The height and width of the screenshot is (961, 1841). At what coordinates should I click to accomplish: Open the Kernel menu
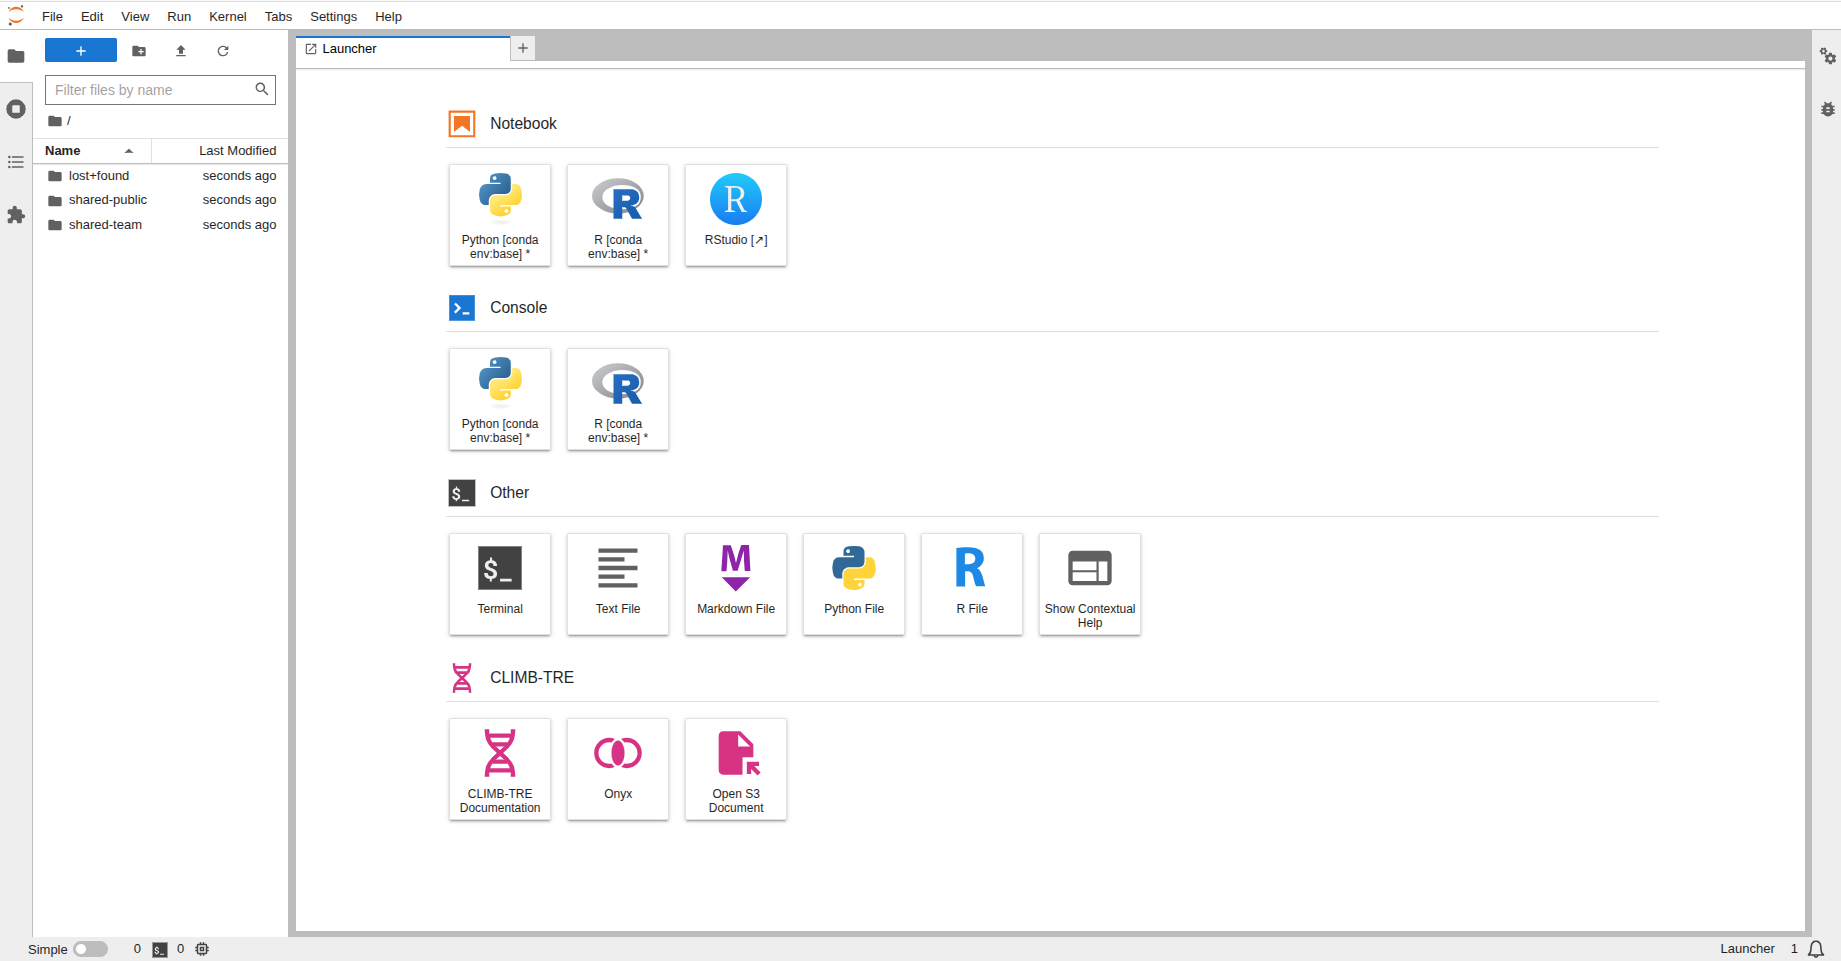227,16
